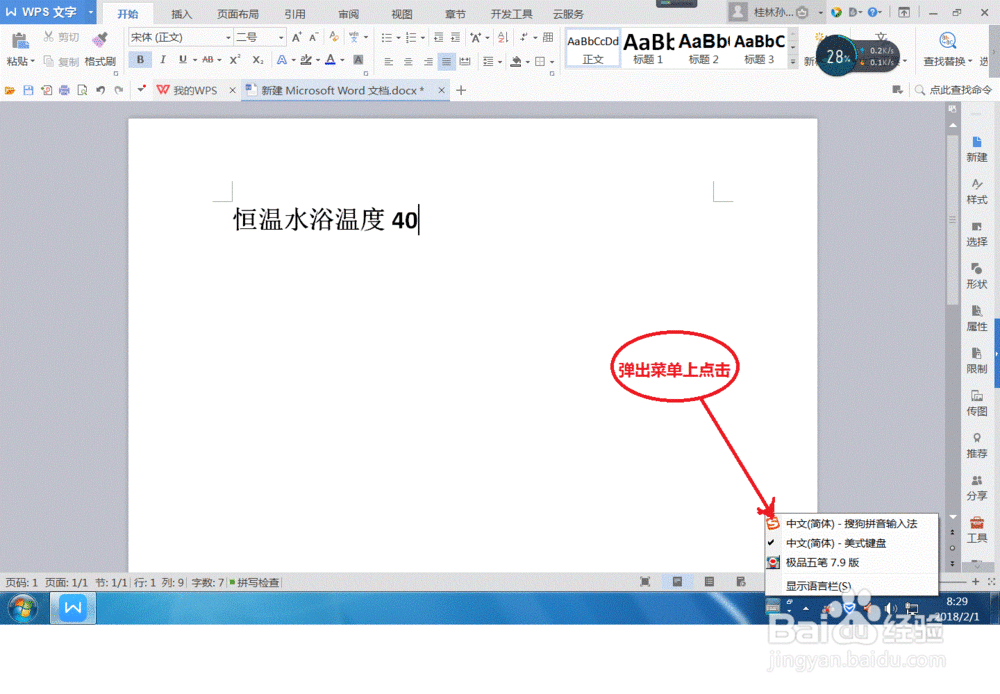
Task: Click the WPS icon in the Windows taskbar
Action: click(72, 607)
